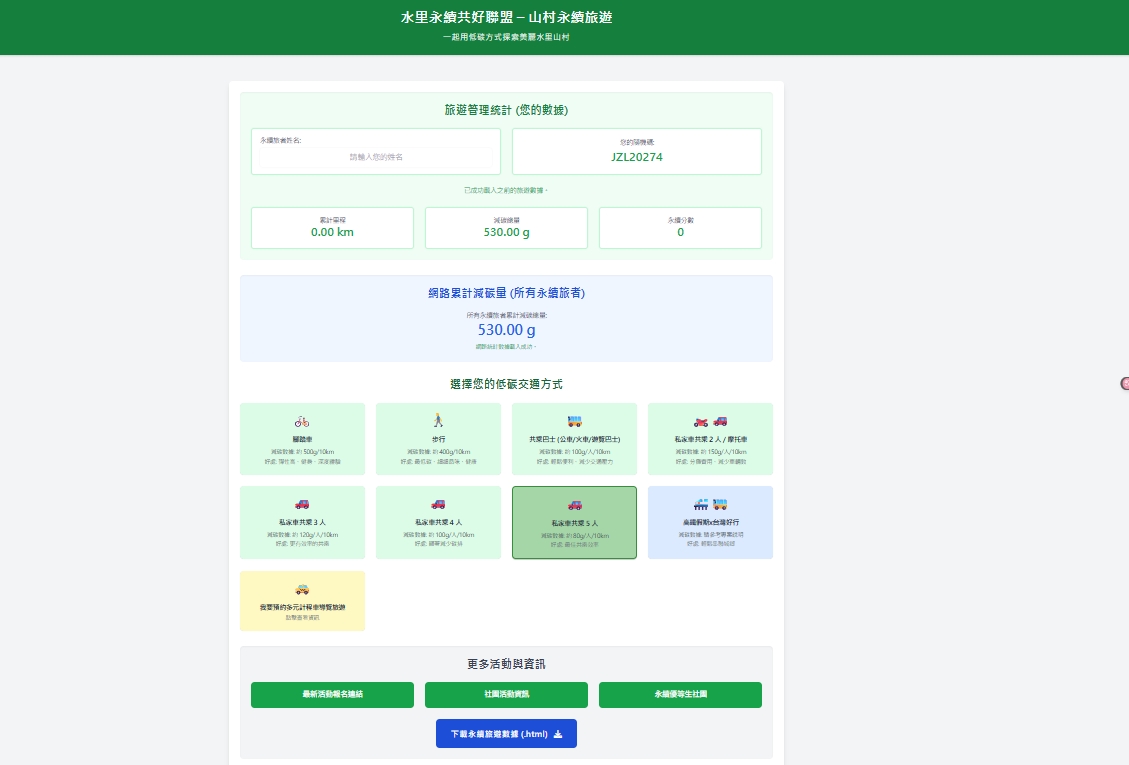Viewport: 1129px width, 765px height.
Task: Click the 約 120g/人/10km reduction line
Action: 302,535
